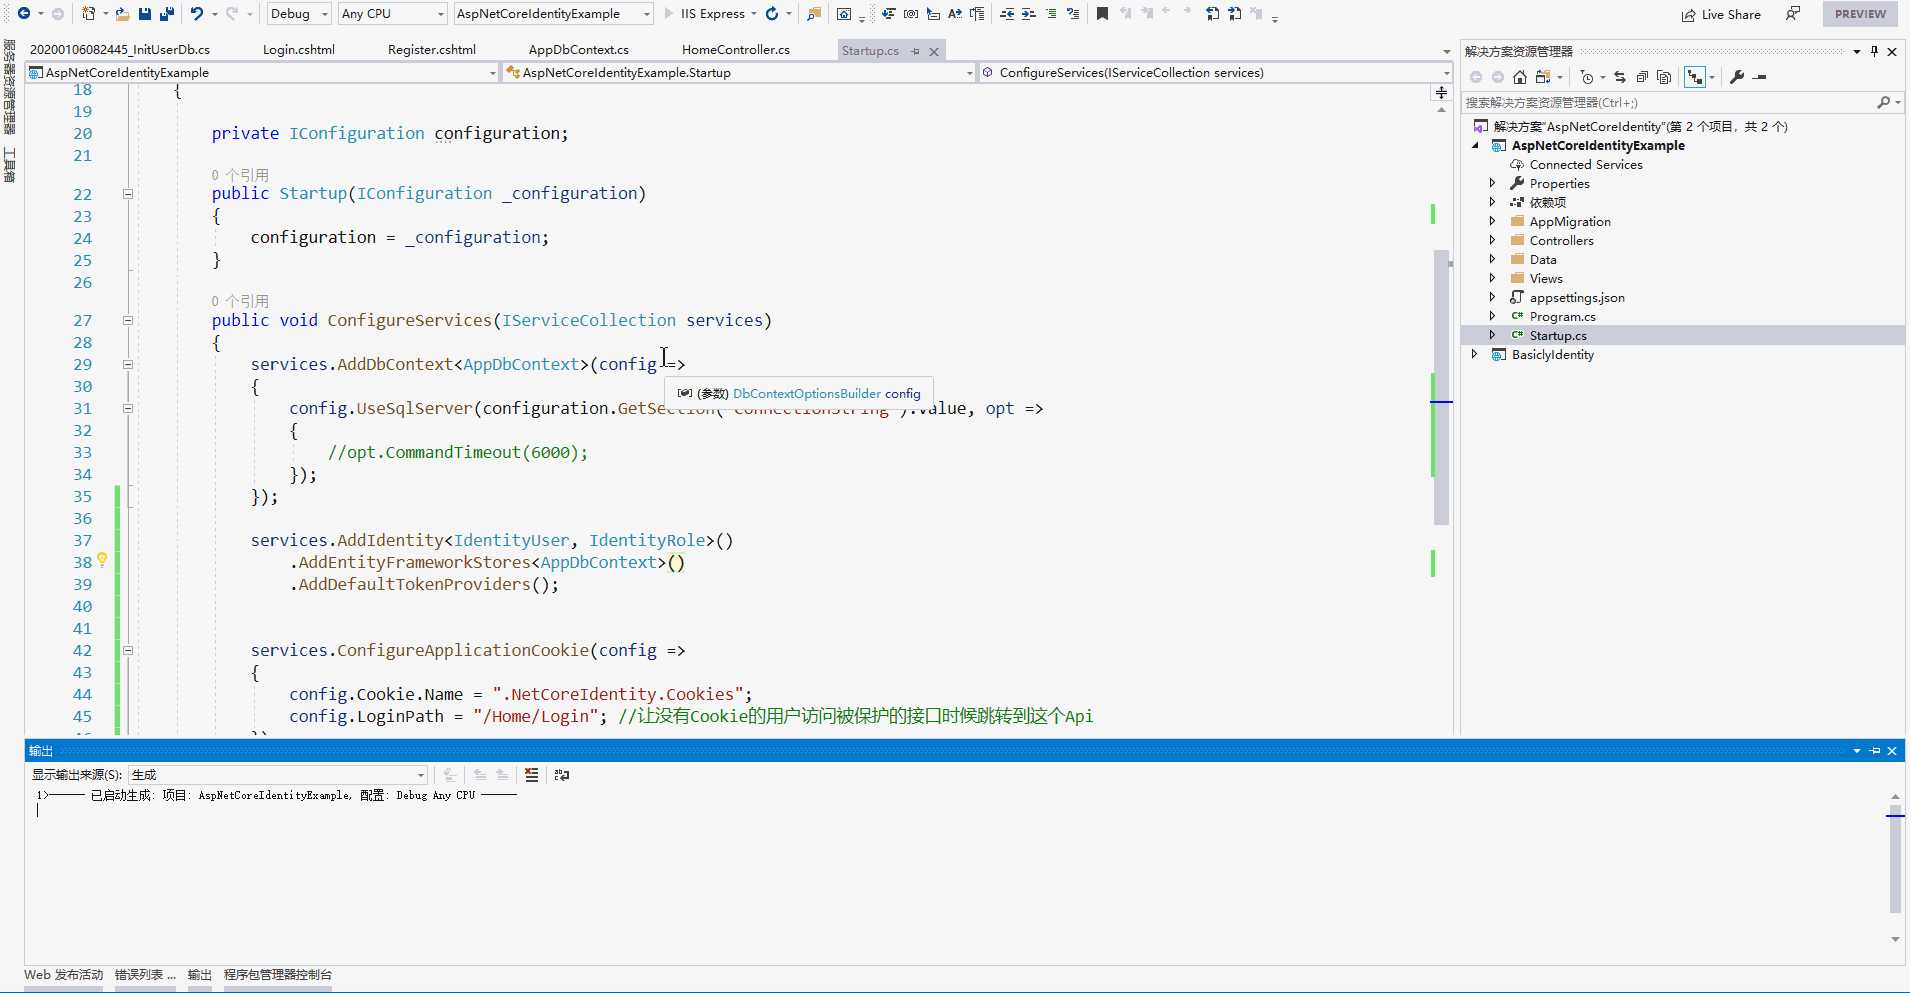Click the Save All toolbar icon
The height and width of the screenshot is (993, 1910).
point(167,14)
